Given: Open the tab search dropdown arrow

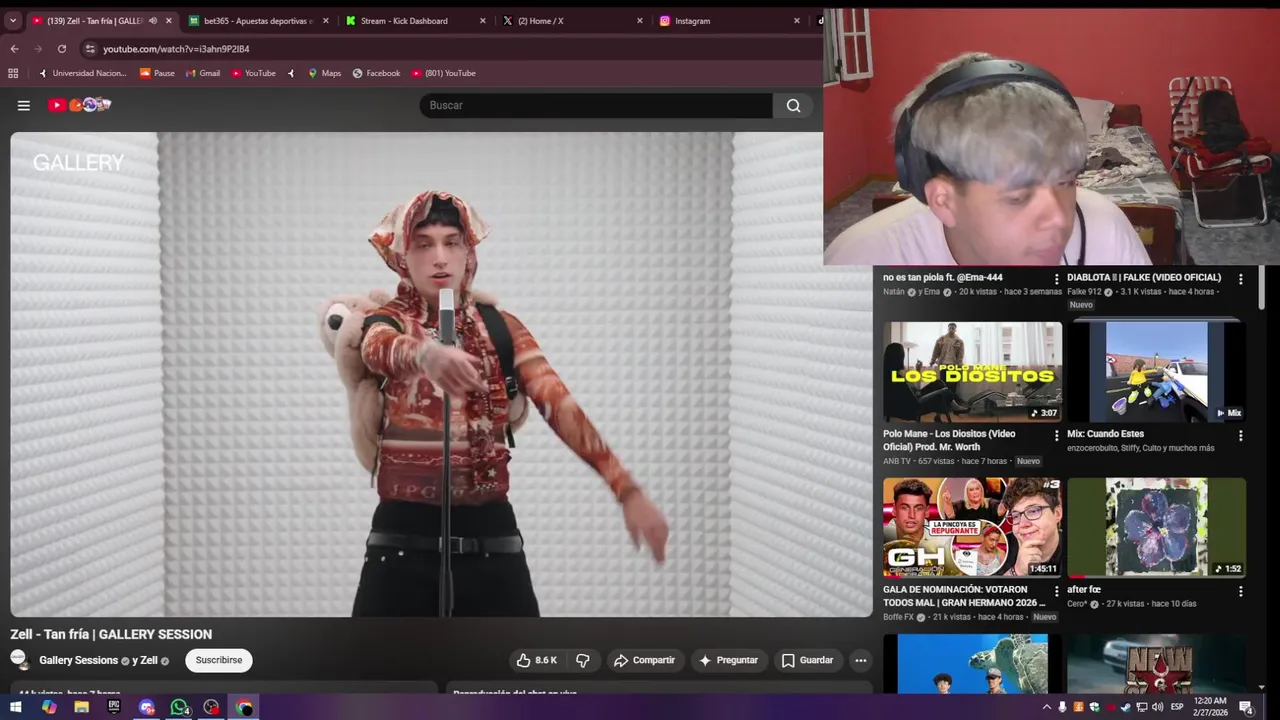Looking at the screenshot, I should click(x=13, y=20).
